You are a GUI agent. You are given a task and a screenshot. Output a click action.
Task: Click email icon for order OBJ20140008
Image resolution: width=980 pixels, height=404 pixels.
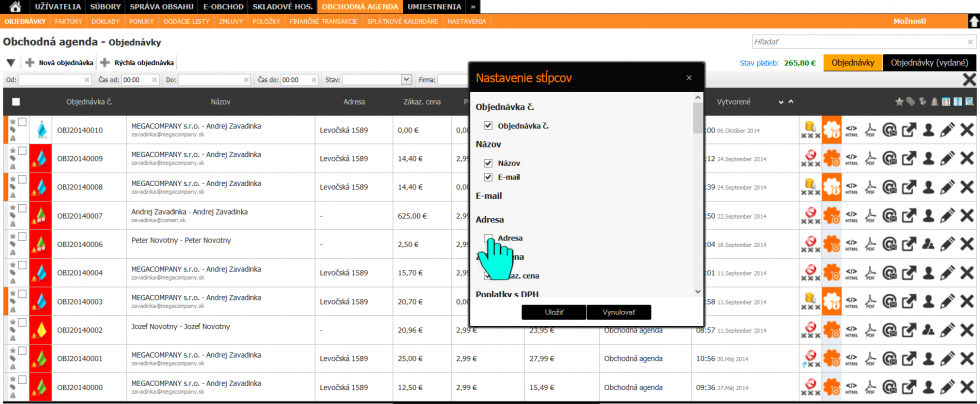point(890,187)
